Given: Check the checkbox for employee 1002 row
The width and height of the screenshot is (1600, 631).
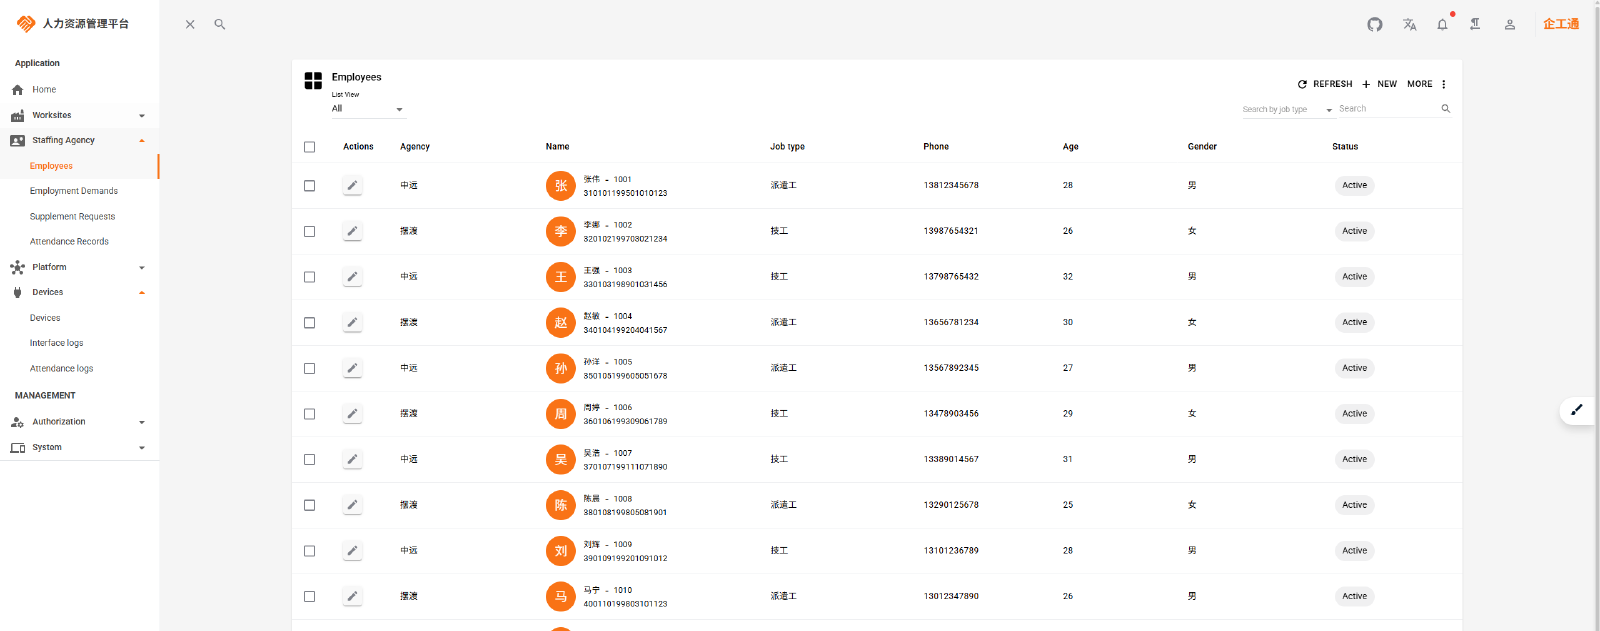Looking at the screenshot, I should click(310, 231).
